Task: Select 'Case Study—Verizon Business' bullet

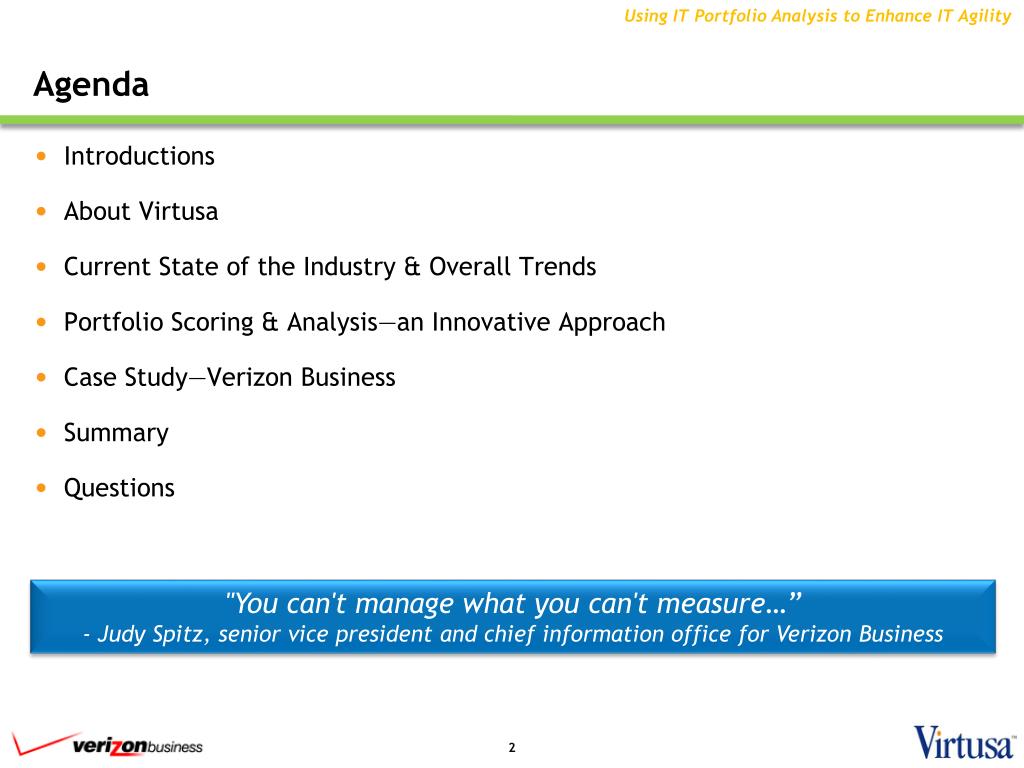Action: (x=229, y=377)
